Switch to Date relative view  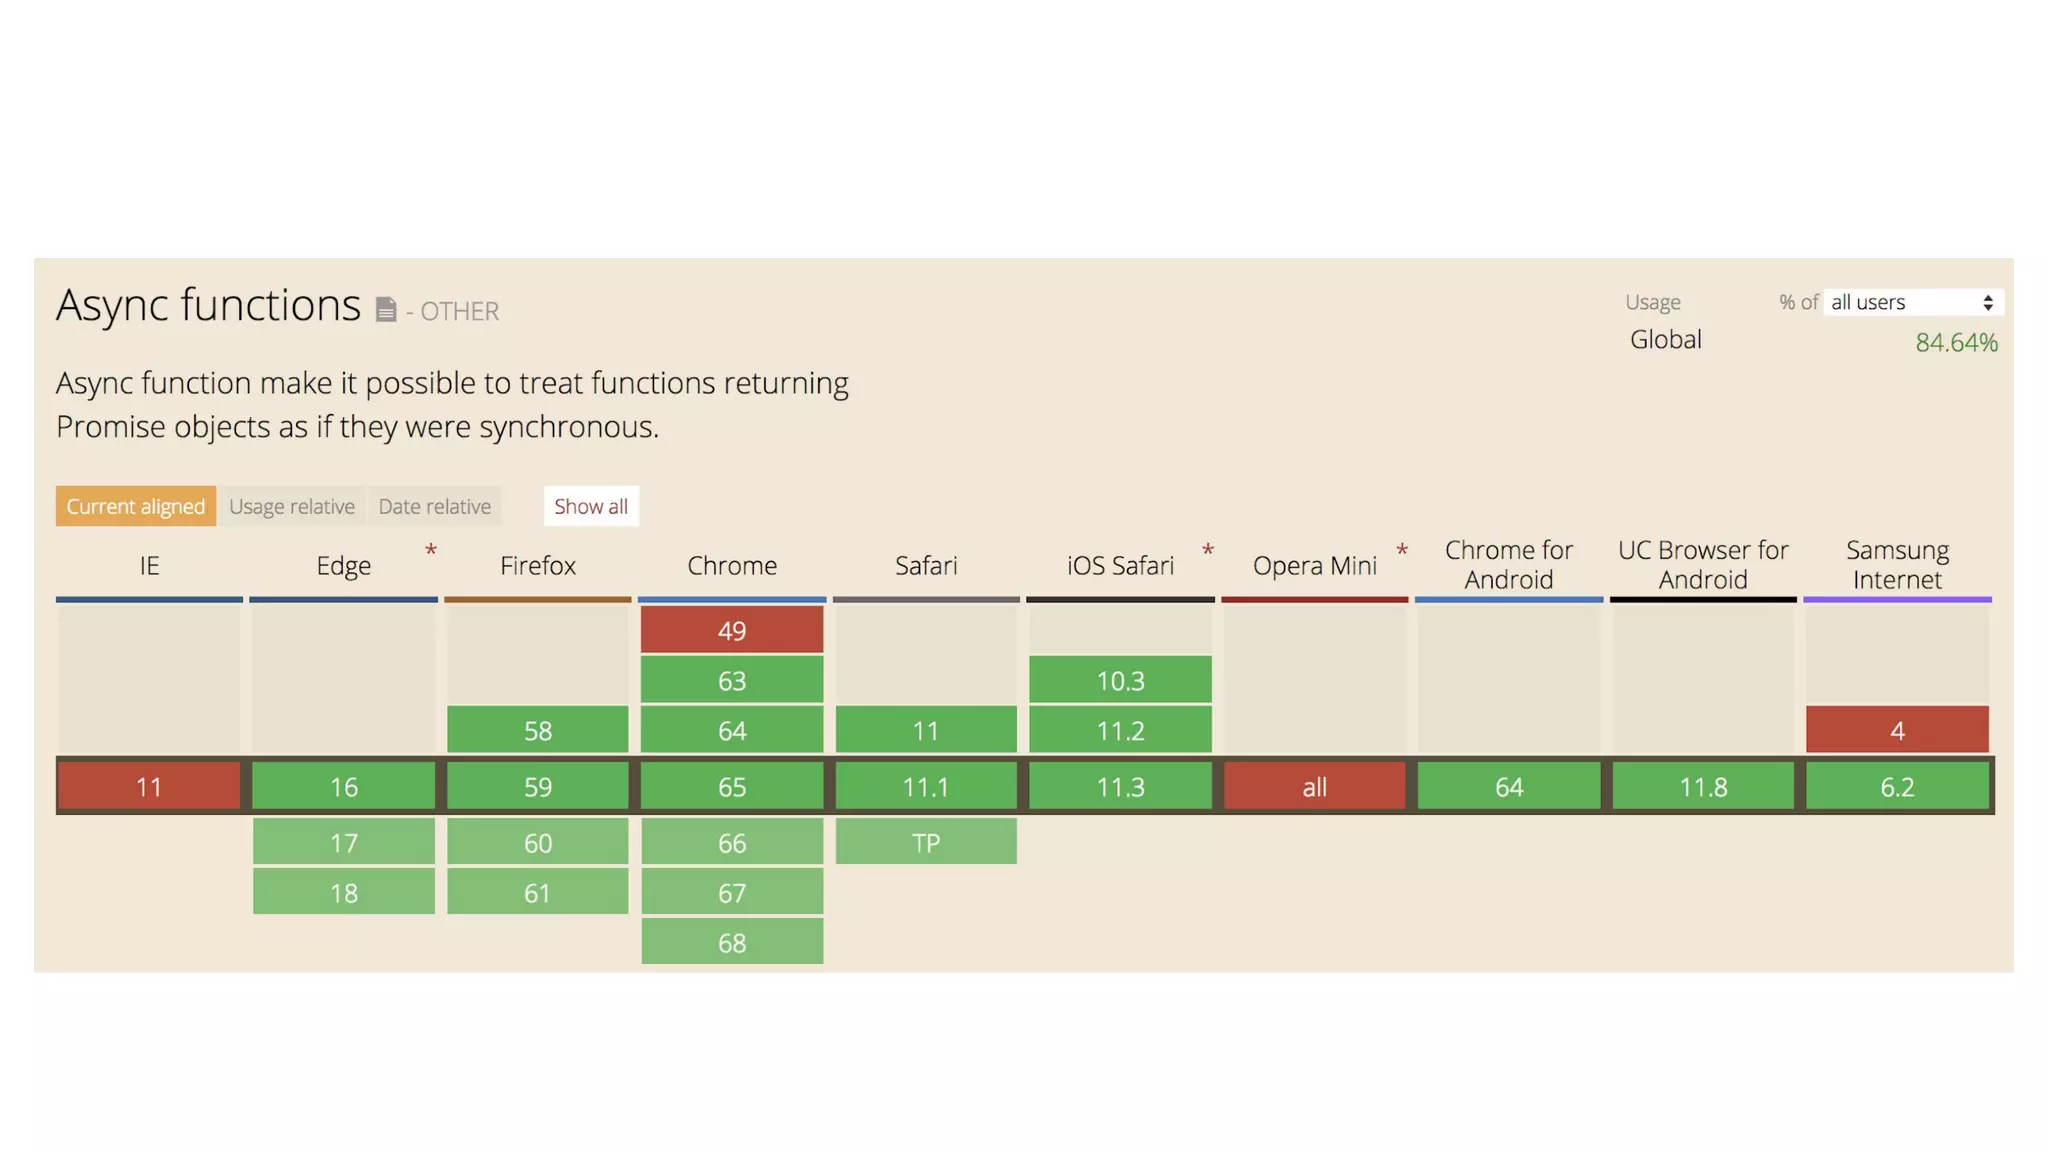pos(434,506)
